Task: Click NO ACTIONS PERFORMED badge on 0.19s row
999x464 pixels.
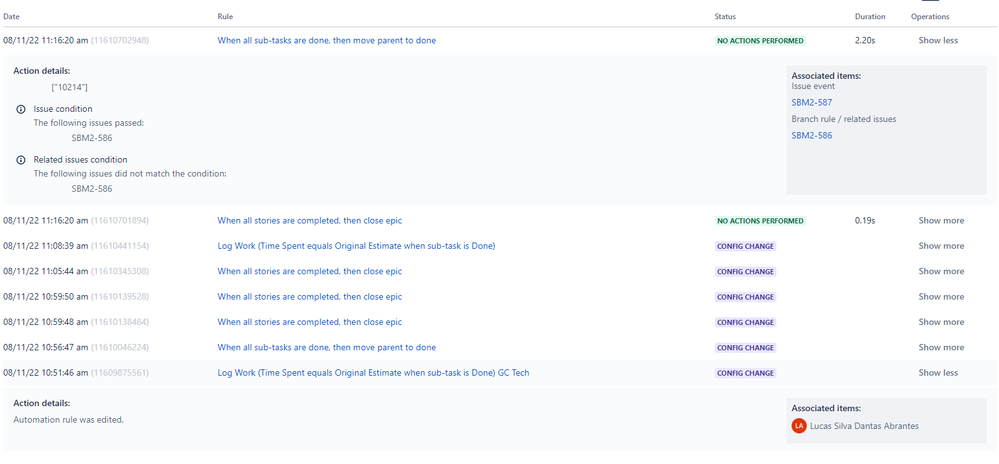Action: click(x=760, y=221)
